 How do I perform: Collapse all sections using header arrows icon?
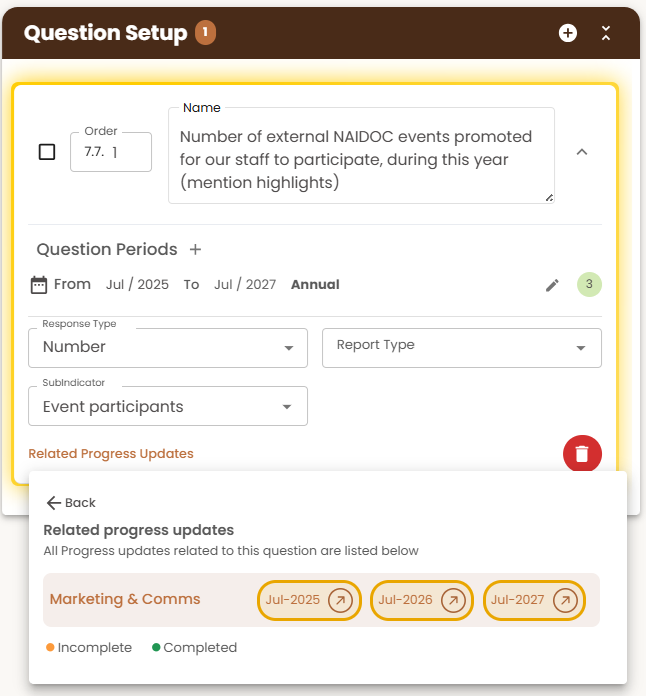(x=606, y=33)
